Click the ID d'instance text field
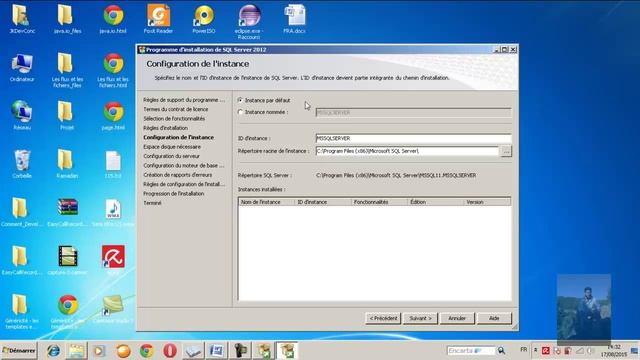The image size is (640, 360). [413, 138]
